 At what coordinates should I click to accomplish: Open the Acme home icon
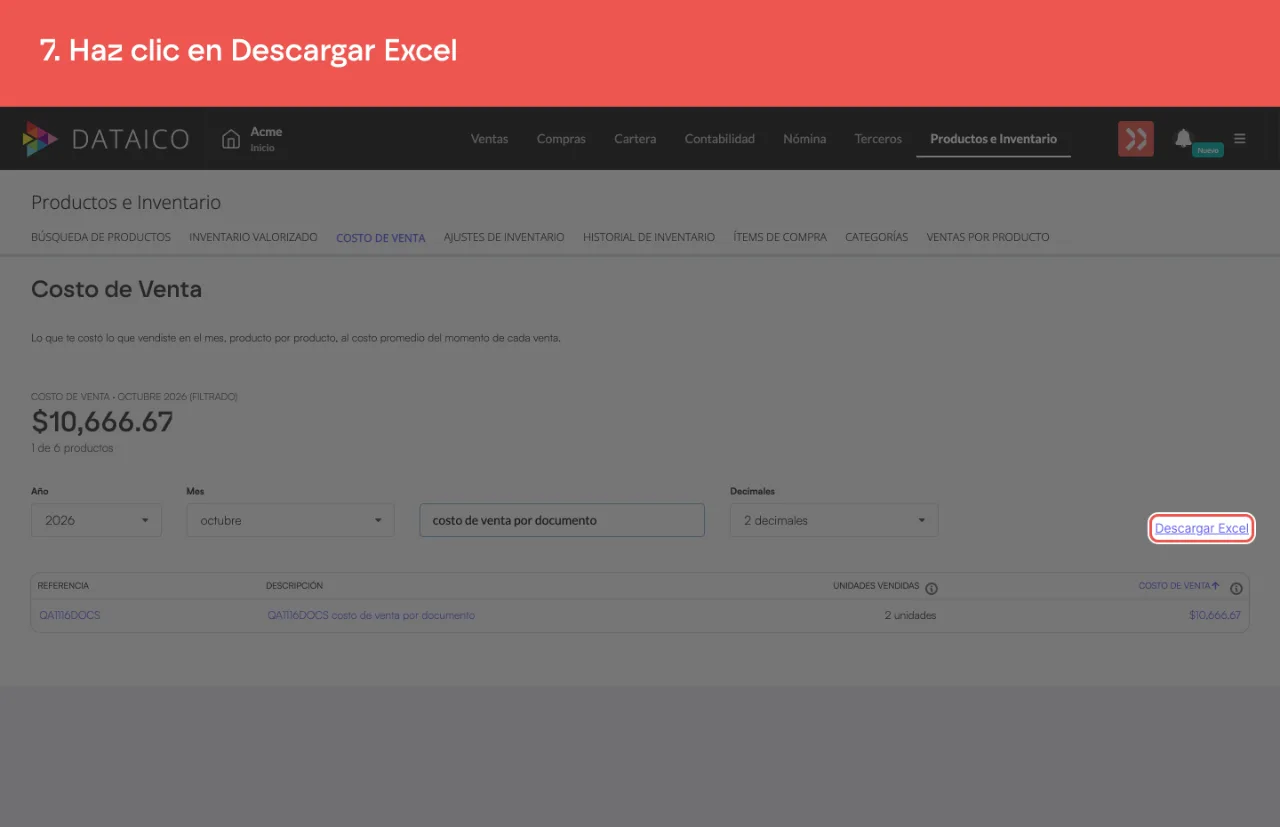(231, 139)
